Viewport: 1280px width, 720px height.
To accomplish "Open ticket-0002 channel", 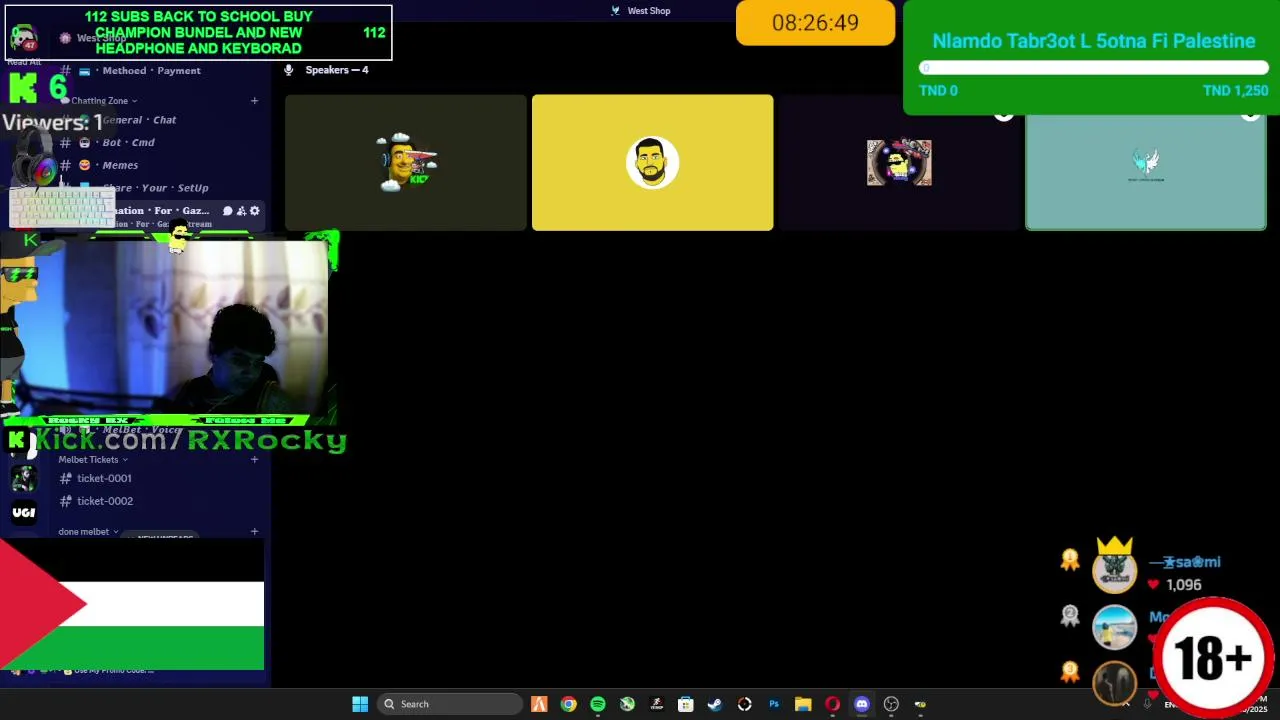I will [x=105, y=501].
